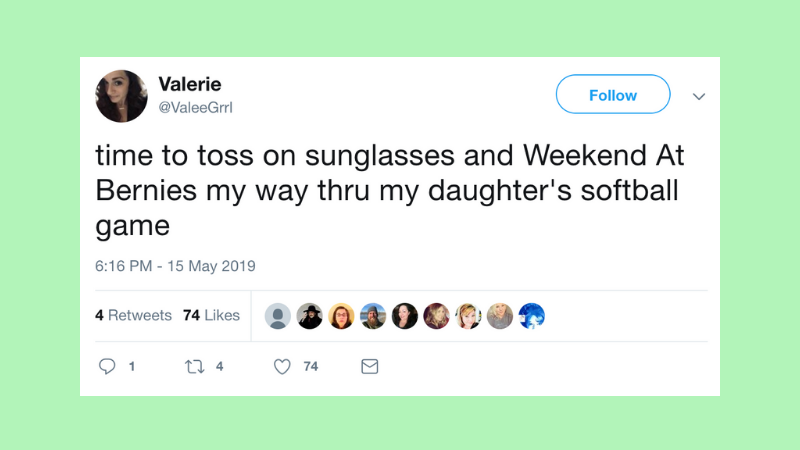Click the Follow button
Image resolution: width=800 pixels, height=450 pixels.
pyautogui.click(x=613, y=95)
